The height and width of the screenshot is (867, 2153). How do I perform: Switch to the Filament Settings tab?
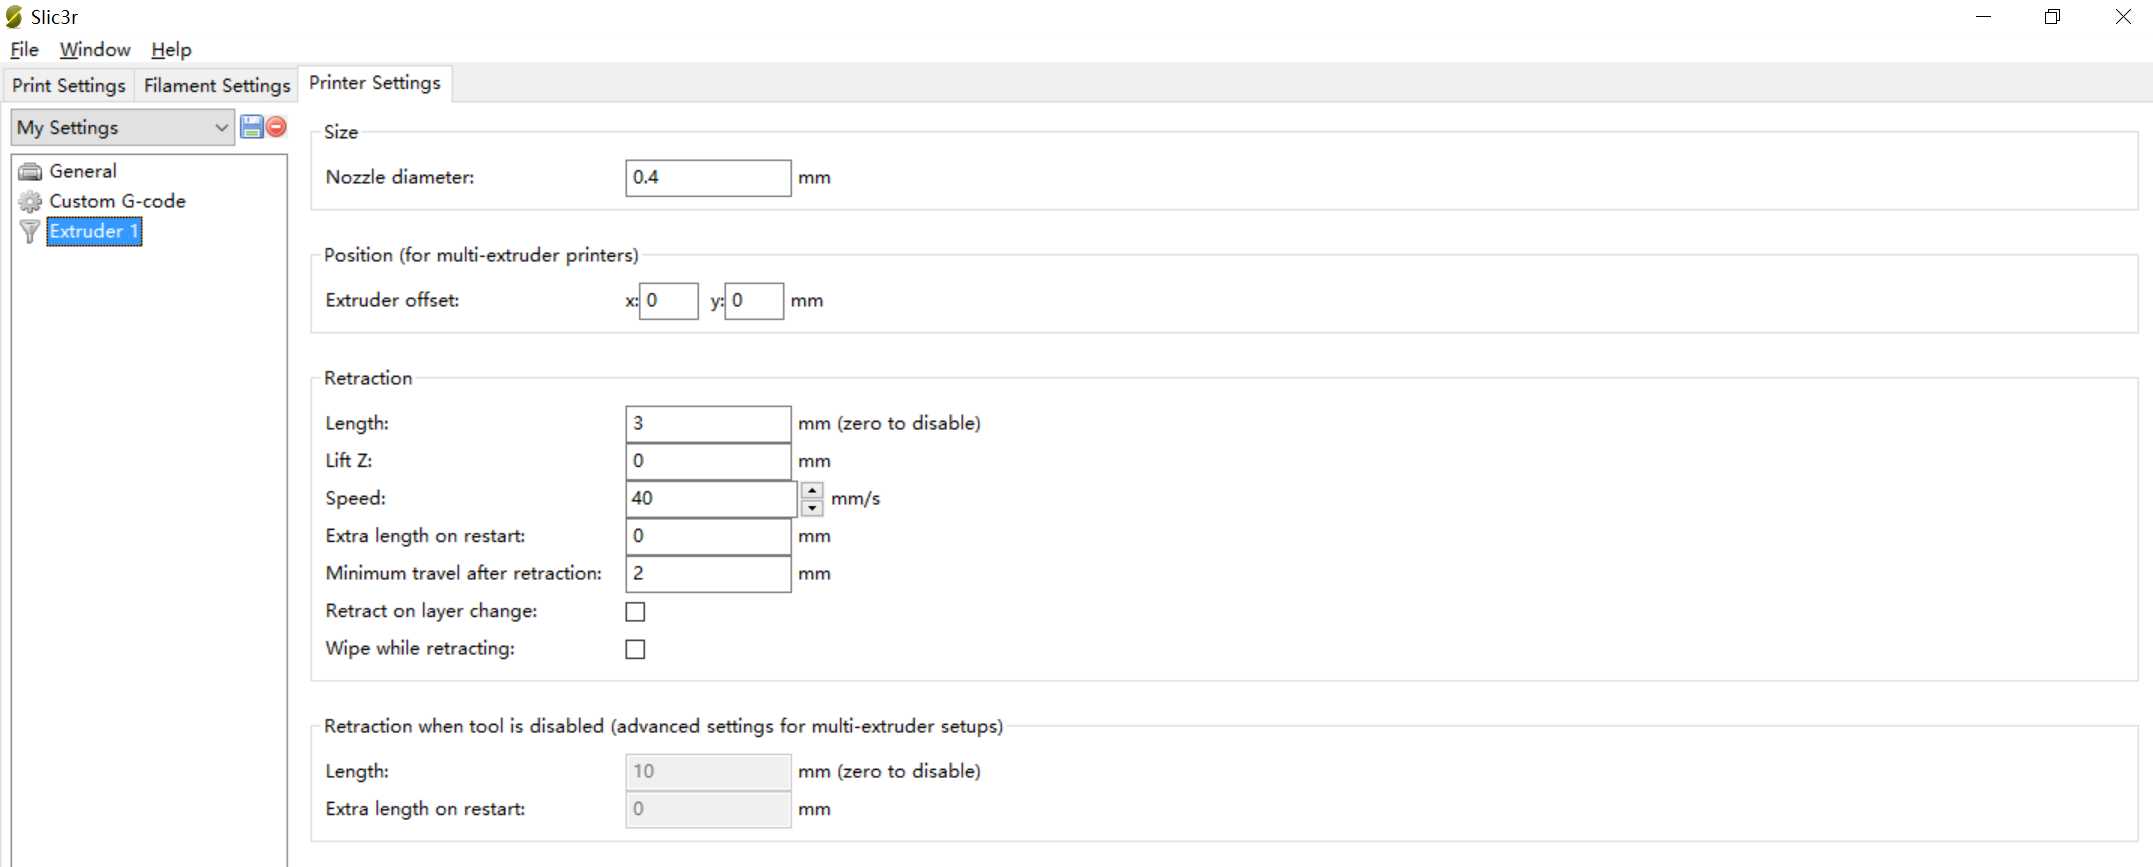217,85
